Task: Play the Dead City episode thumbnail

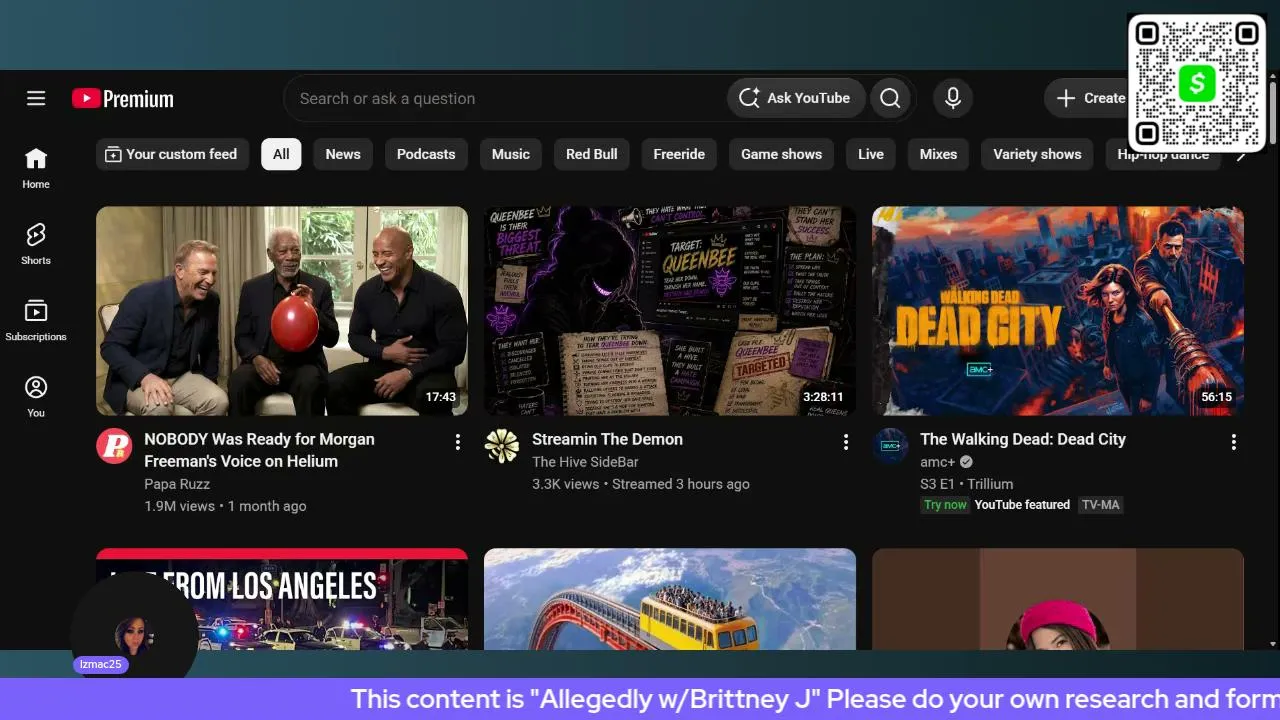Action: pos(1058,311)
